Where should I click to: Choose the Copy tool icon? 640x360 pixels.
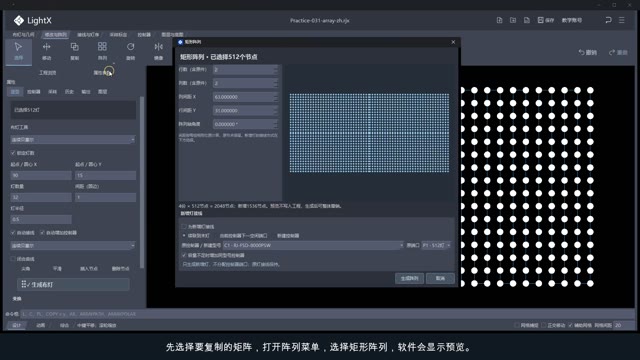74,47
